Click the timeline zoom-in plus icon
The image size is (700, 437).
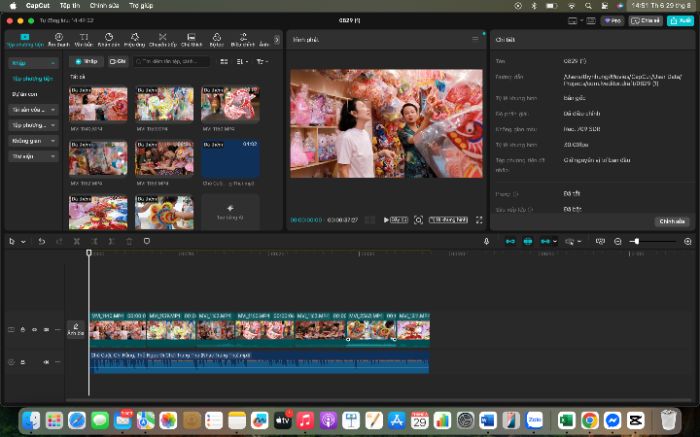coord(688,241)
